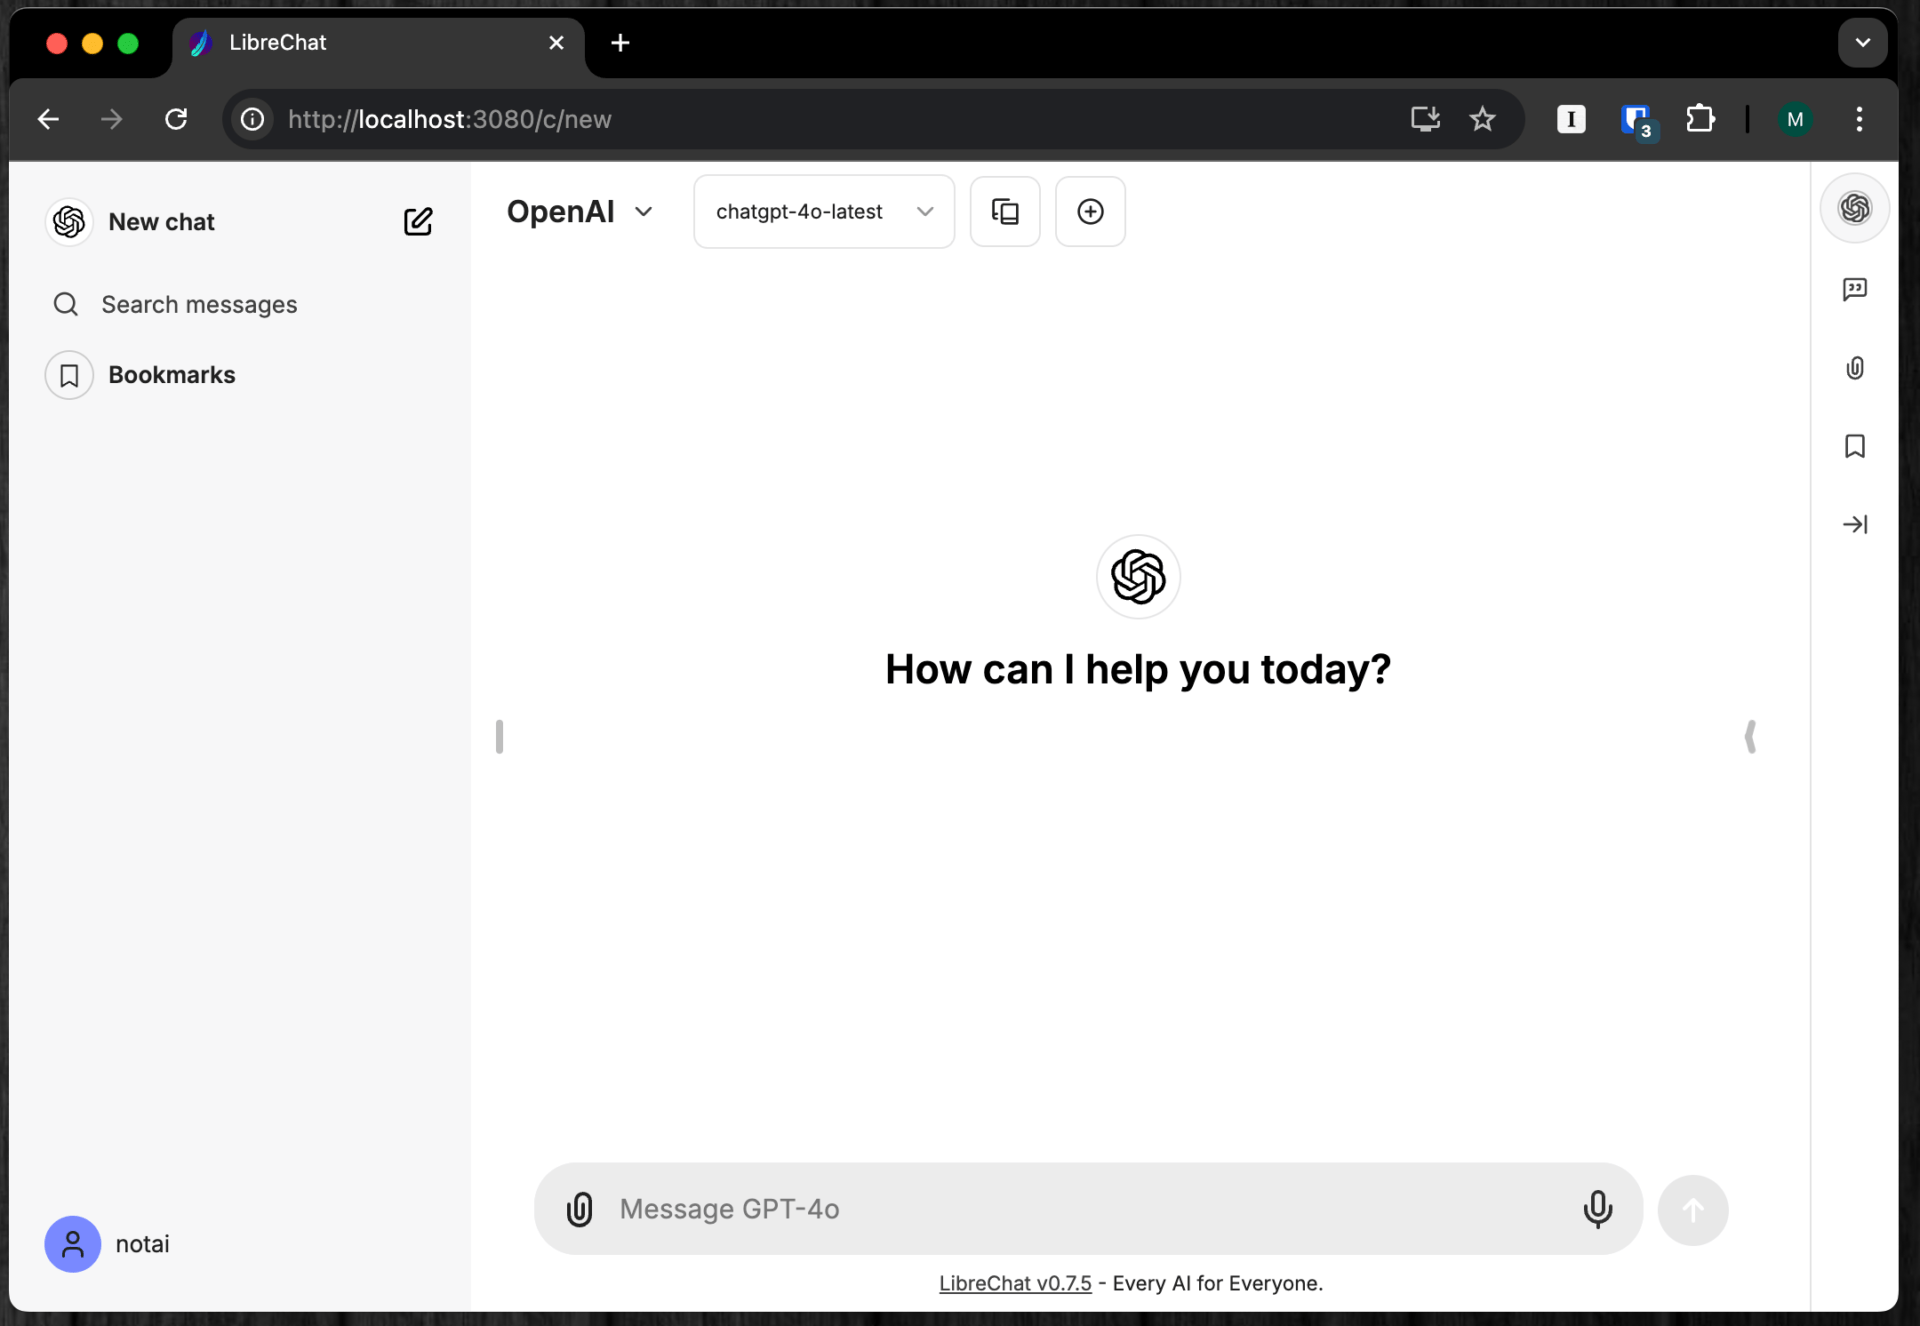Screen dimensions: 1920x1326
Task: Open the LibreChat v0.7.5 link
Action: [1014, 1283]
